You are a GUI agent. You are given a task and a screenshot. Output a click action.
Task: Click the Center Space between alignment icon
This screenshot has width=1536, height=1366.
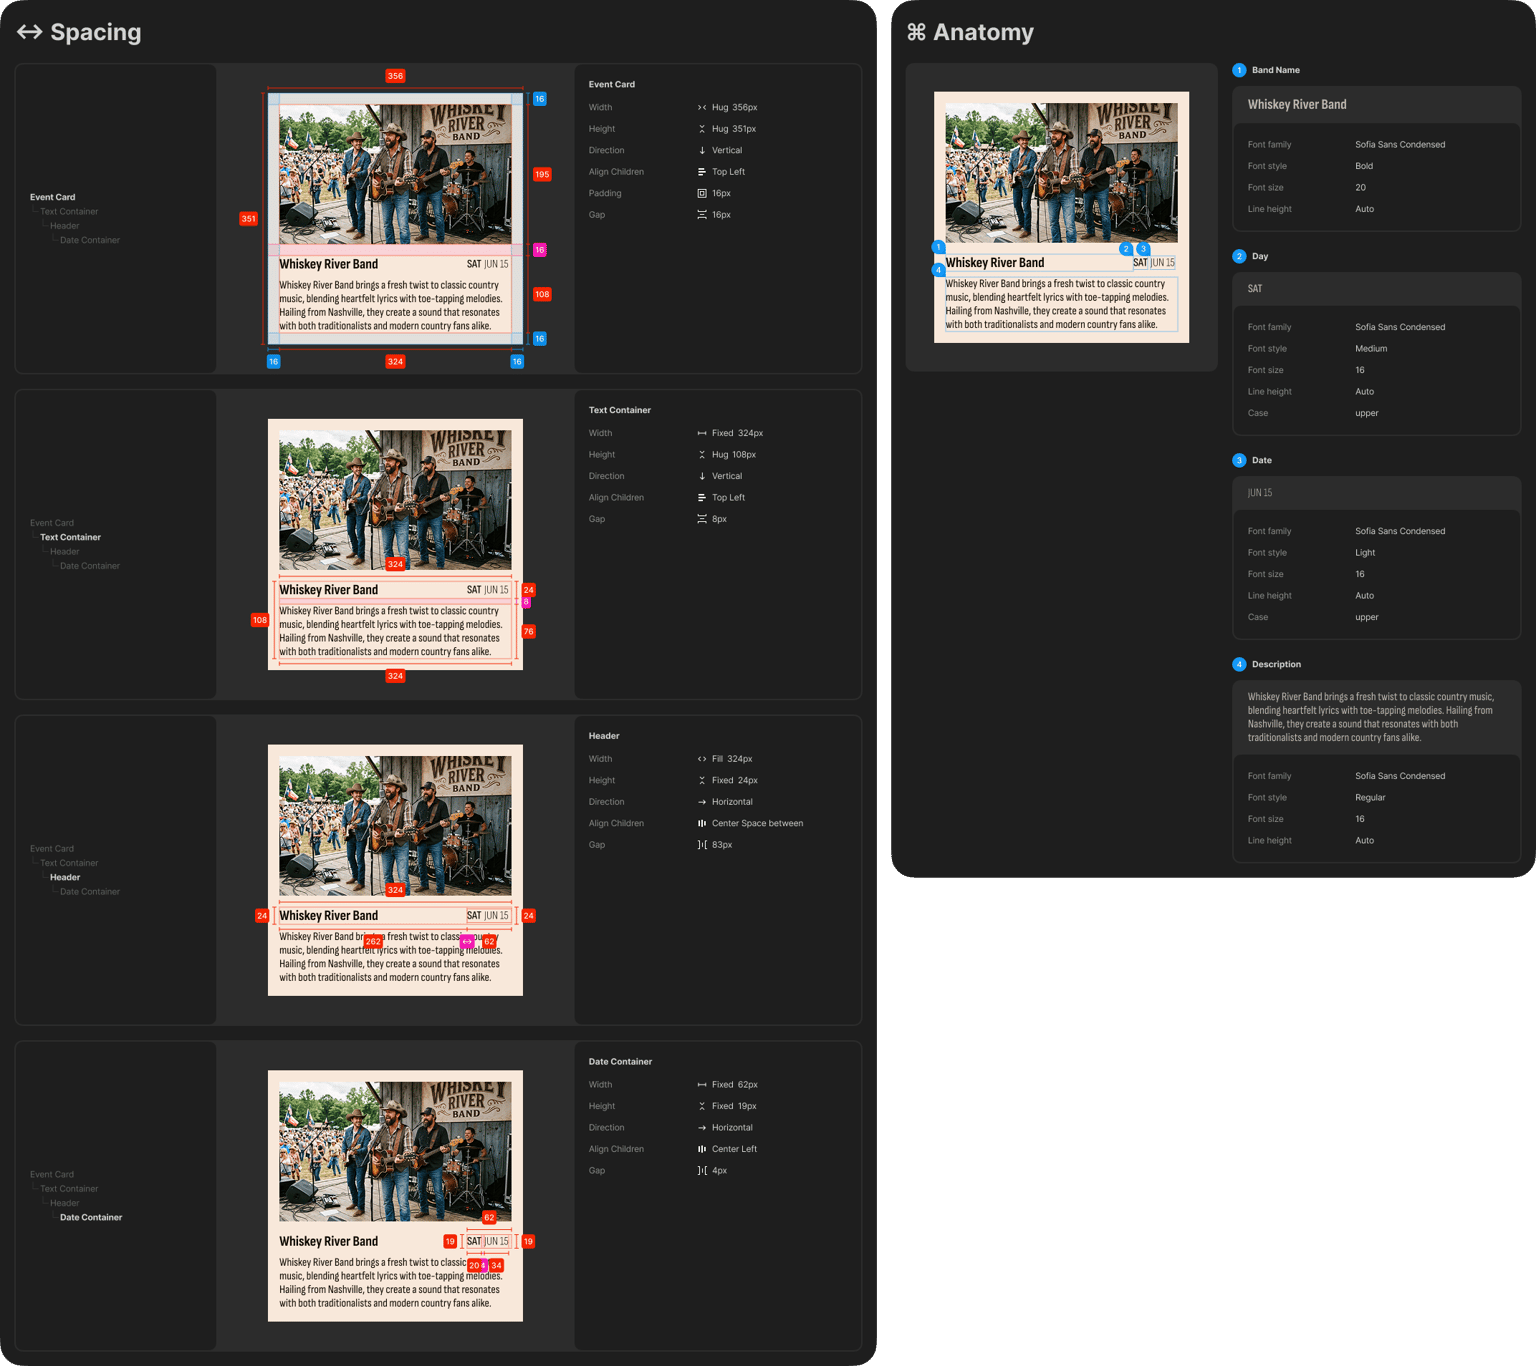click(x=702, y=823)
